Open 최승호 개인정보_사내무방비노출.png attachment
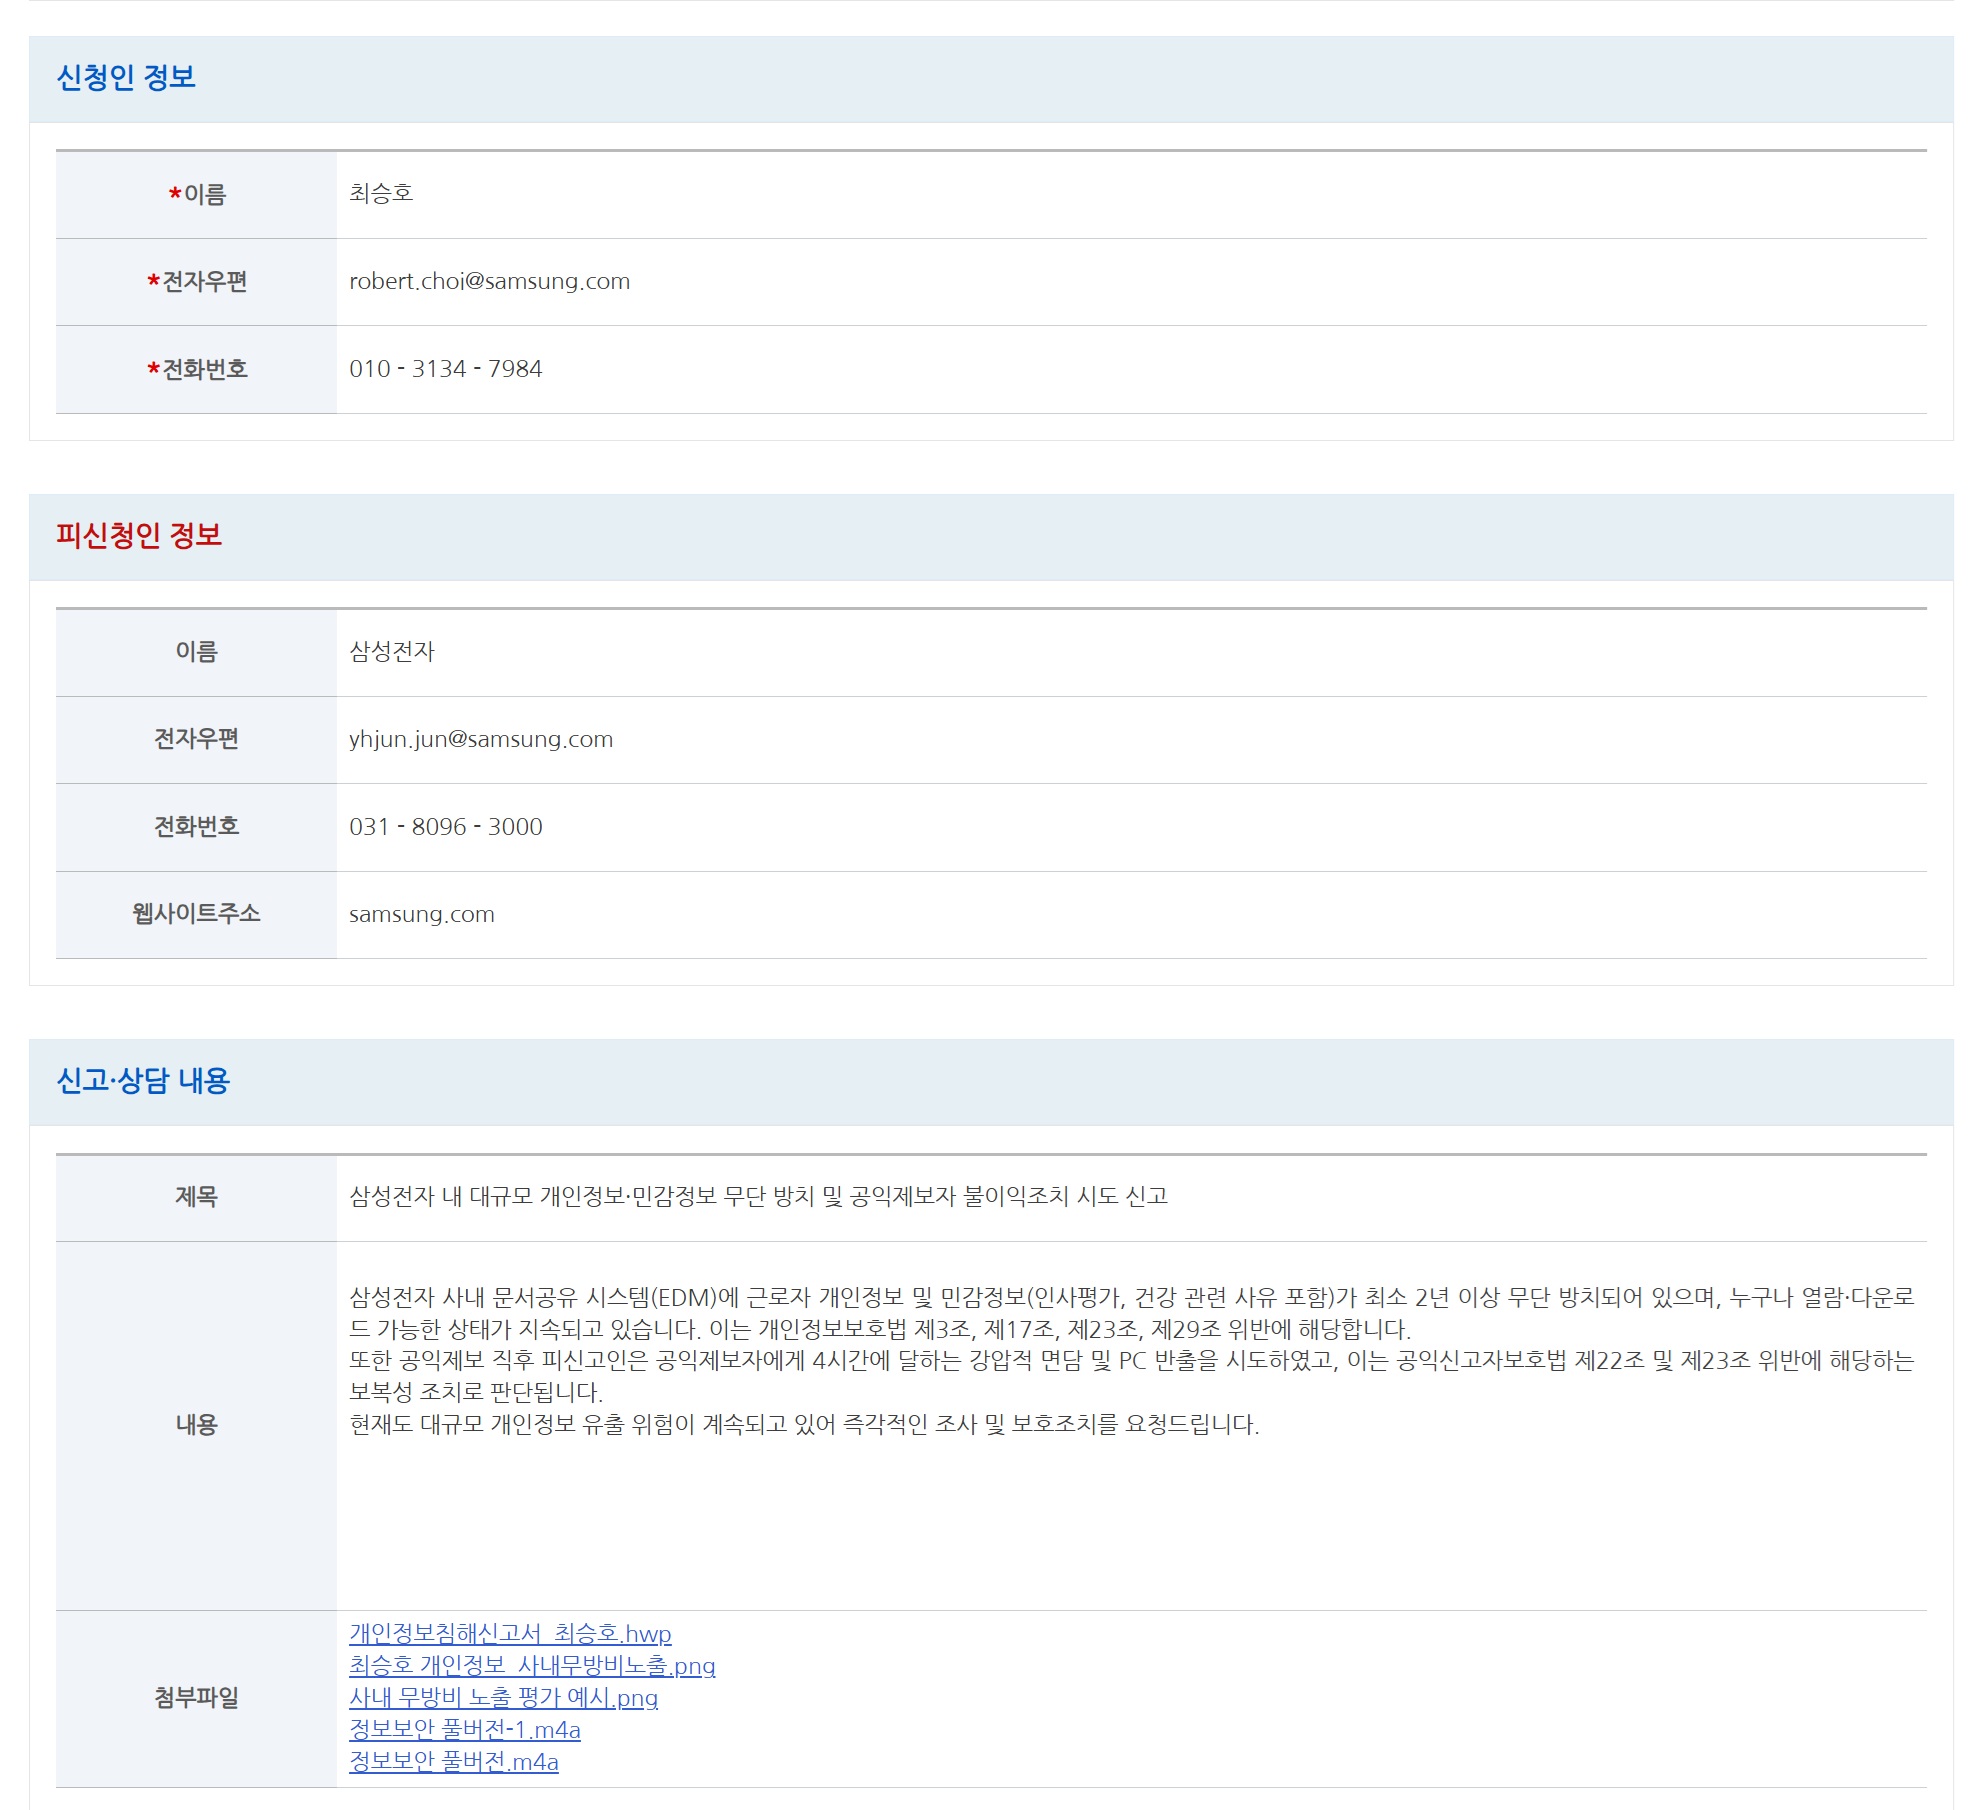The height and width of the screenshot is (1810, 1988). click(x=532, y=1665)
